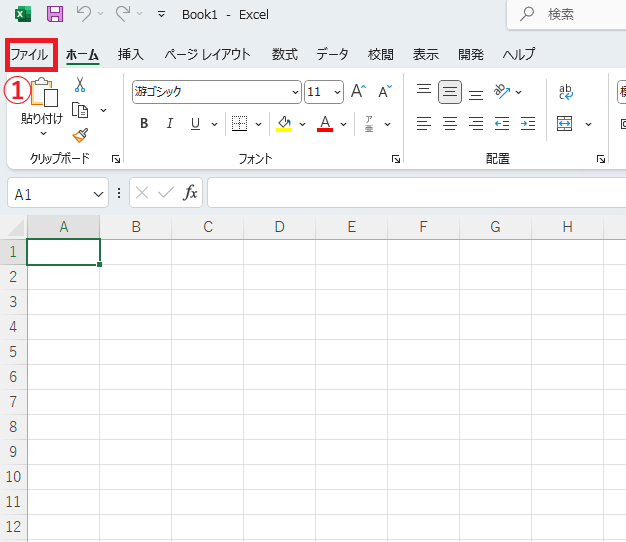Increase font size with large A icon
The height and width of the screenshot is (542, 626).
tap(358, 91)
